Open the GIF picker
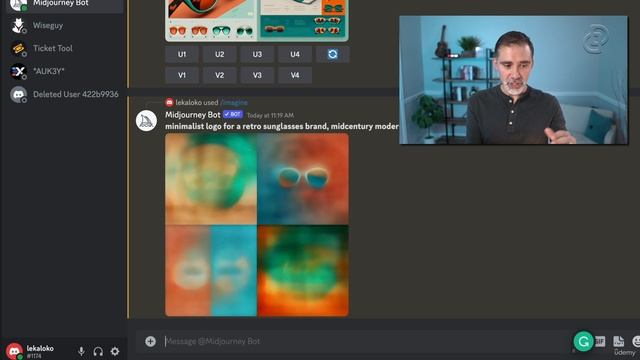 tap(600, 341)
